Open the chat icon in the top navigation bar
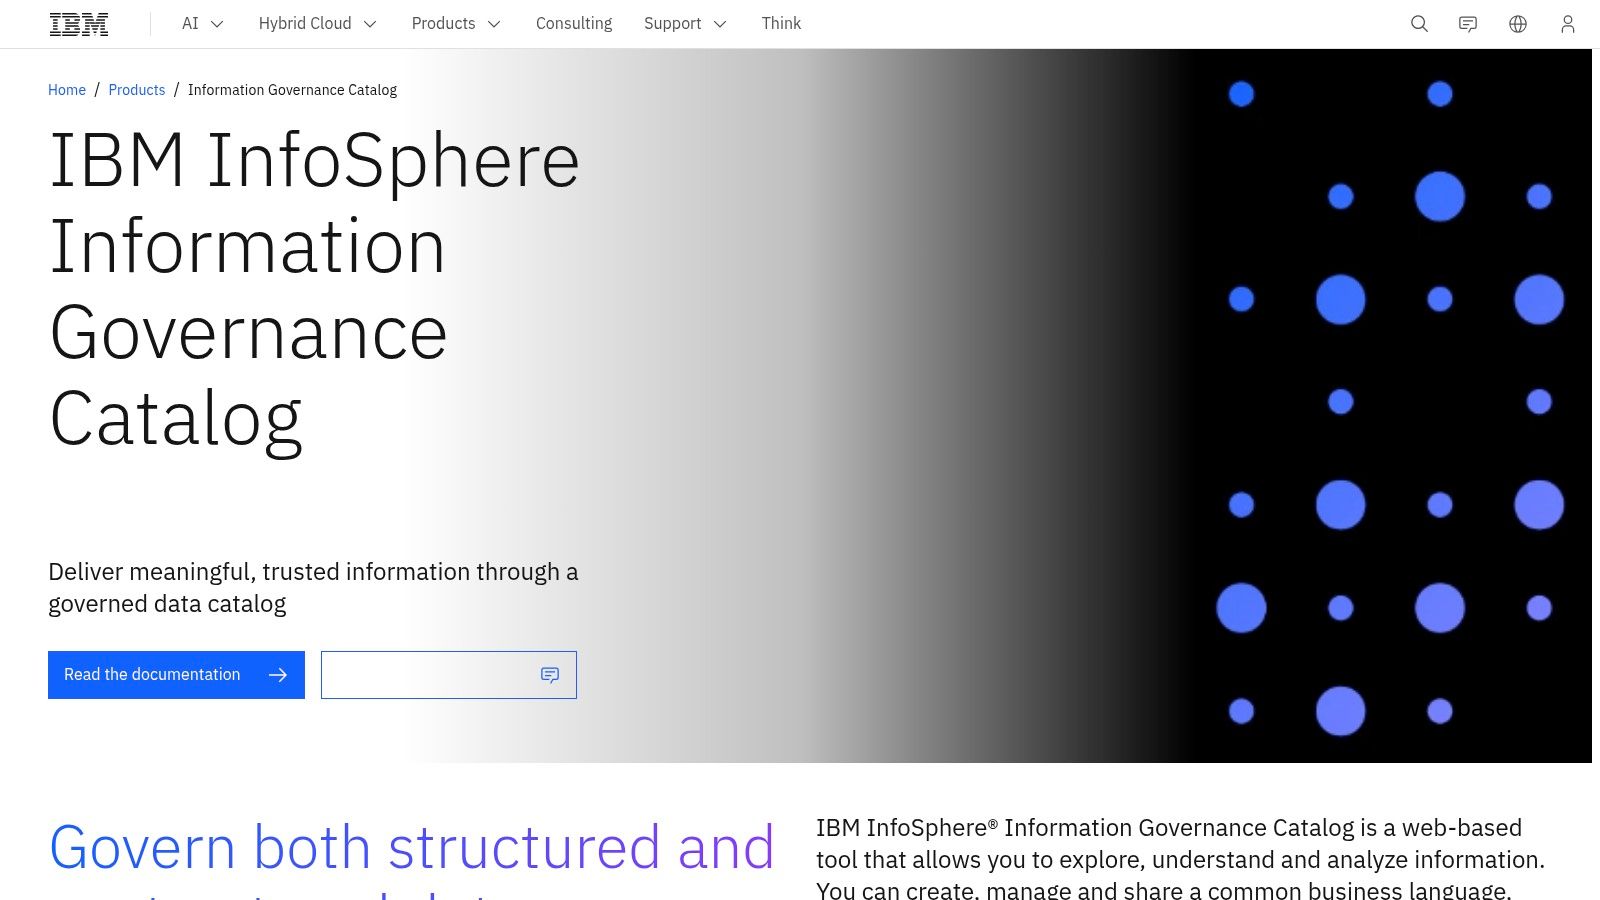1600x900 pixels. 1467,23
